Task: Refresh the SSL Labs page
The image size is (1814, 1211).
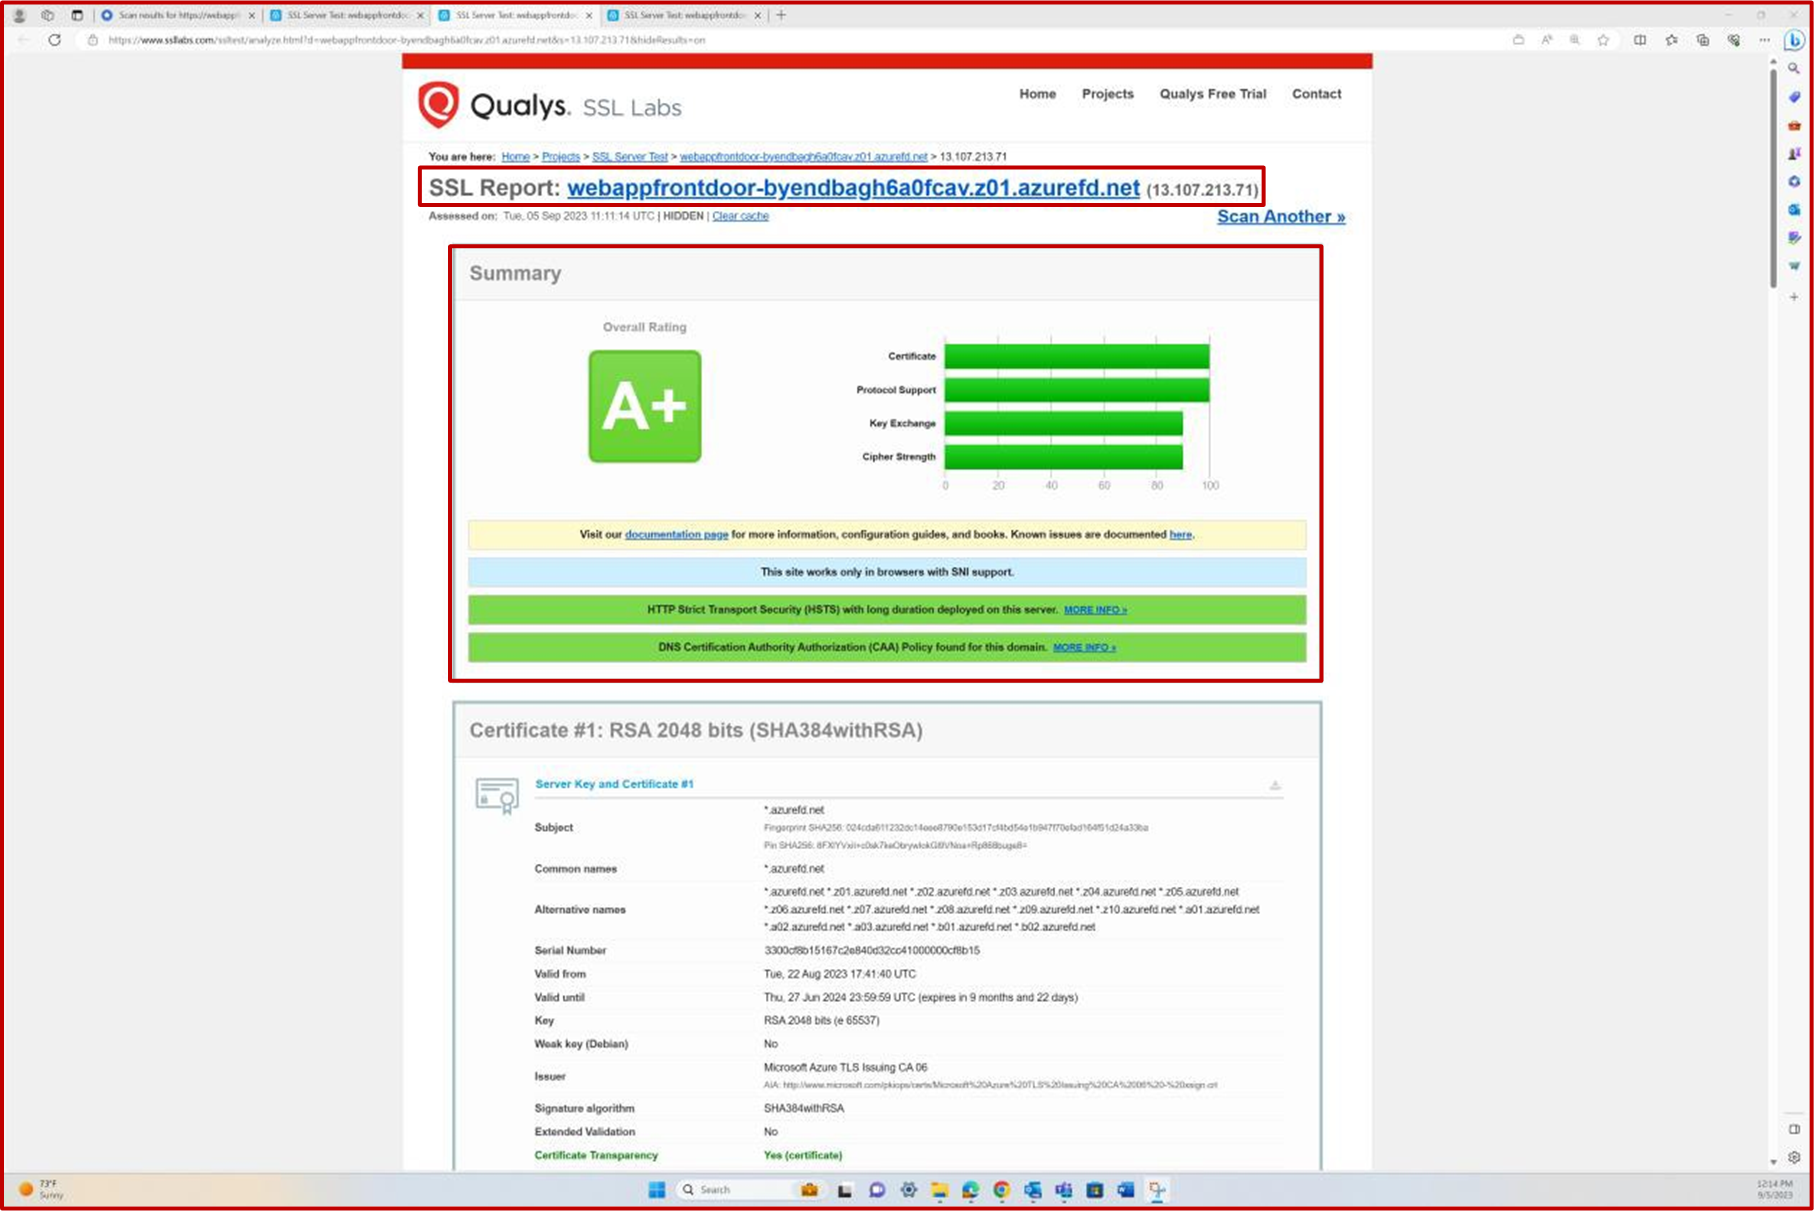Action: pos(55,41)
